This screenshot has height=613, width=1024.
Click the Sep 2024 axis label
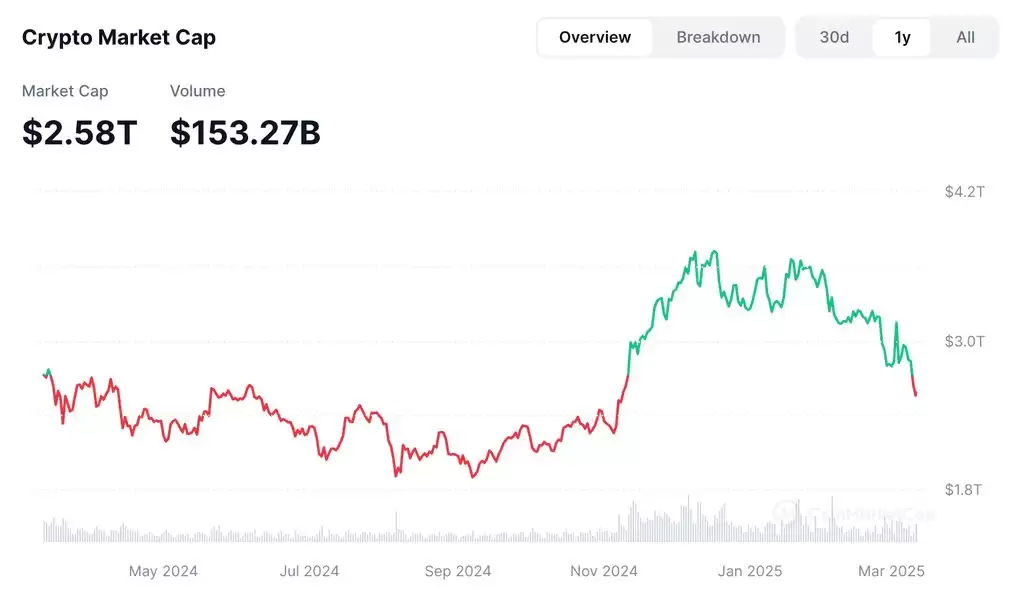pos(458,571)
